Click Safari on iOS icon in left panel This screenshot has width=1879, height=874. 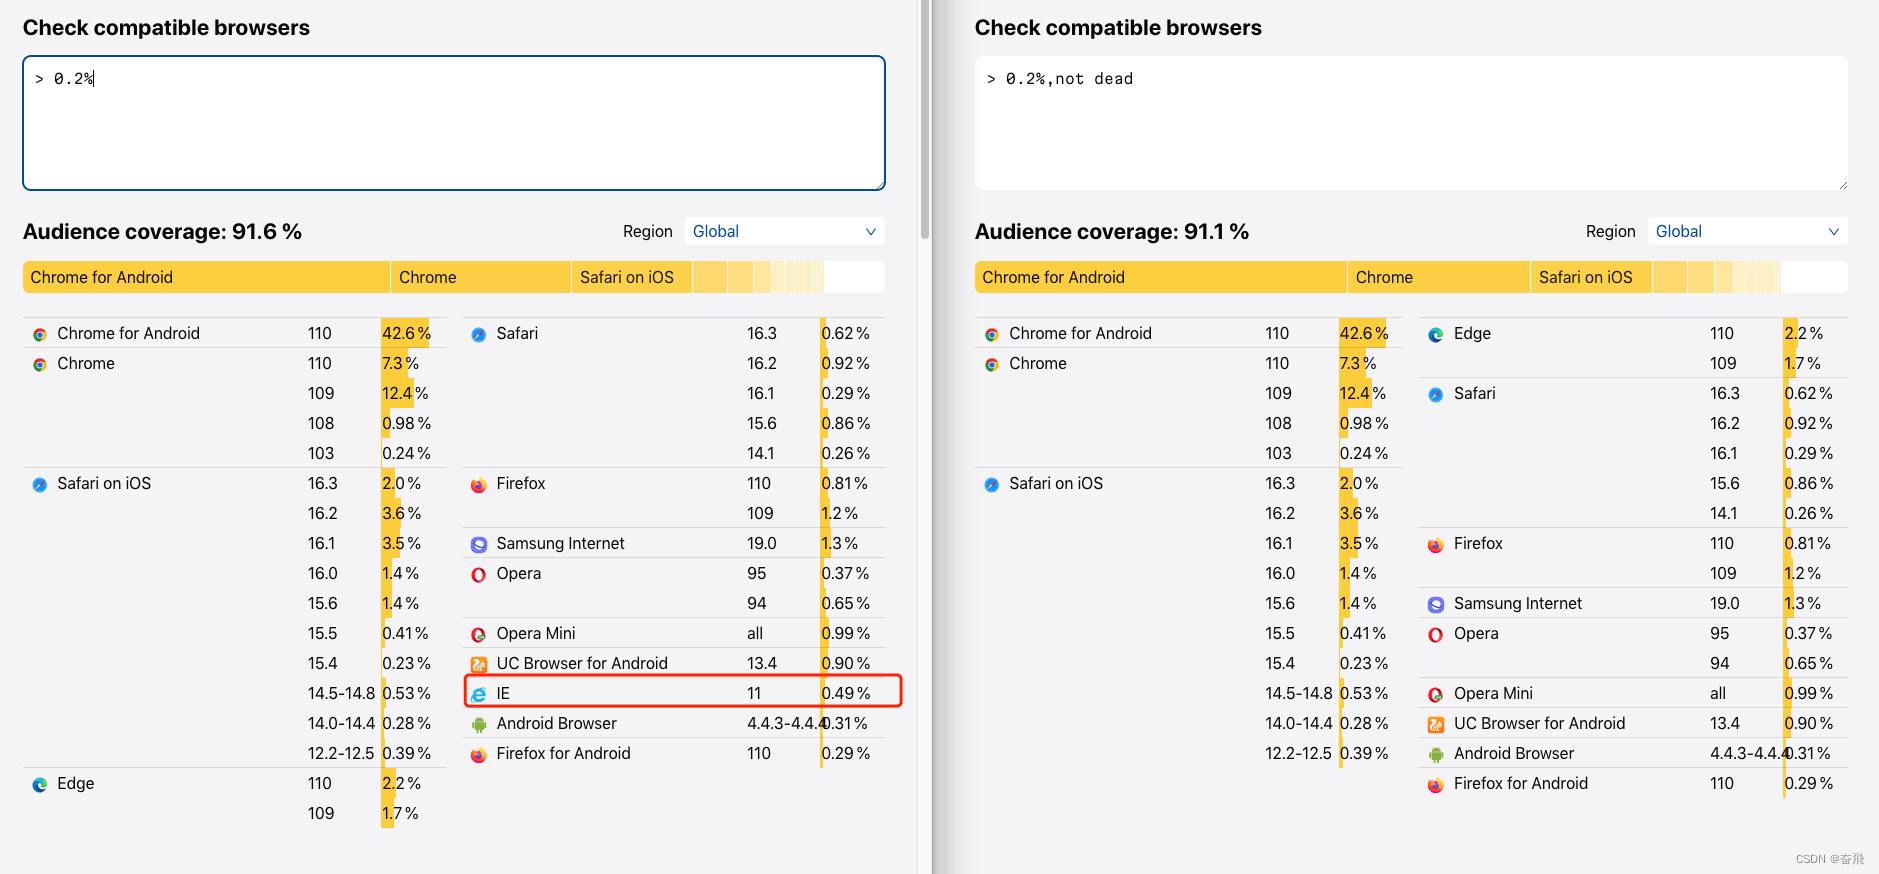[x=40, y=485]
